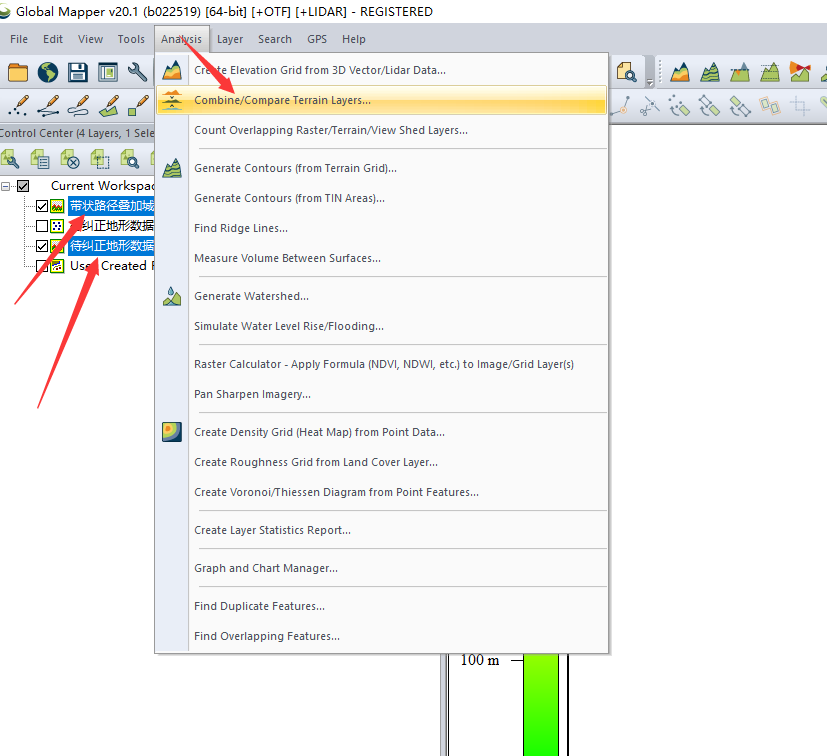Click the close layer icon in Control Center
The width and height of the screenshot is (827, 756).
tap(70, 159)
